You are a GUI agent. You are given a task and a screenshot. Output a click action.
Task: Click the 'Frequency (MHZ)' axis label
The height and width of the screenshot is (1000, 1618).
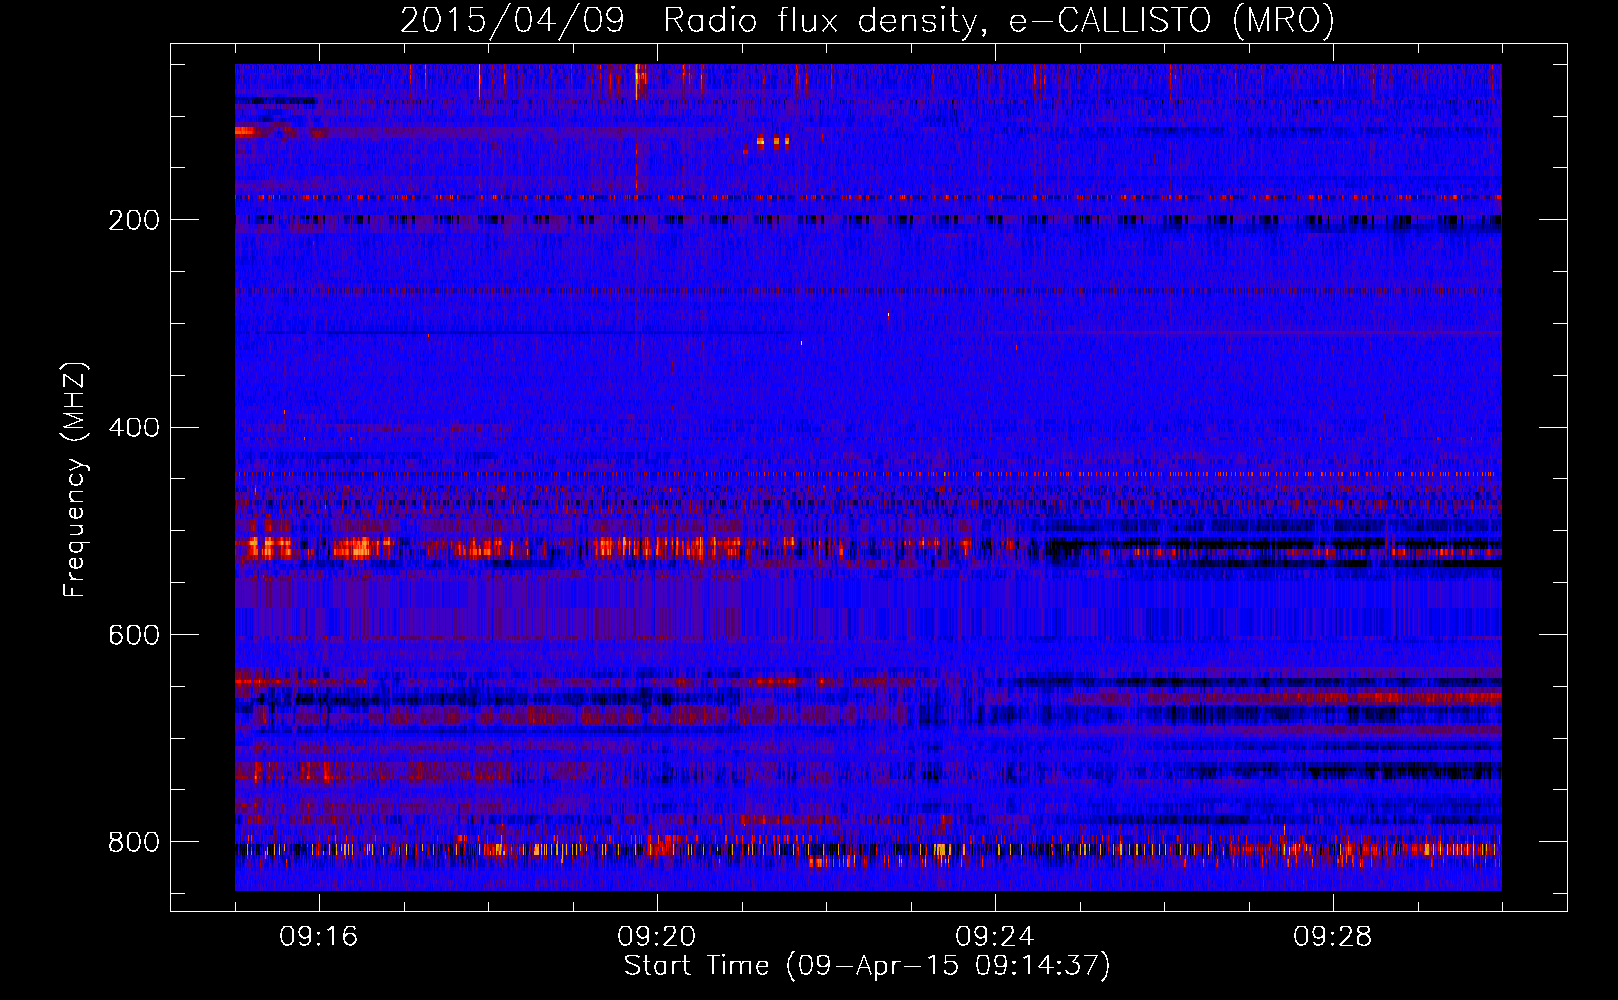pos(75,480)
